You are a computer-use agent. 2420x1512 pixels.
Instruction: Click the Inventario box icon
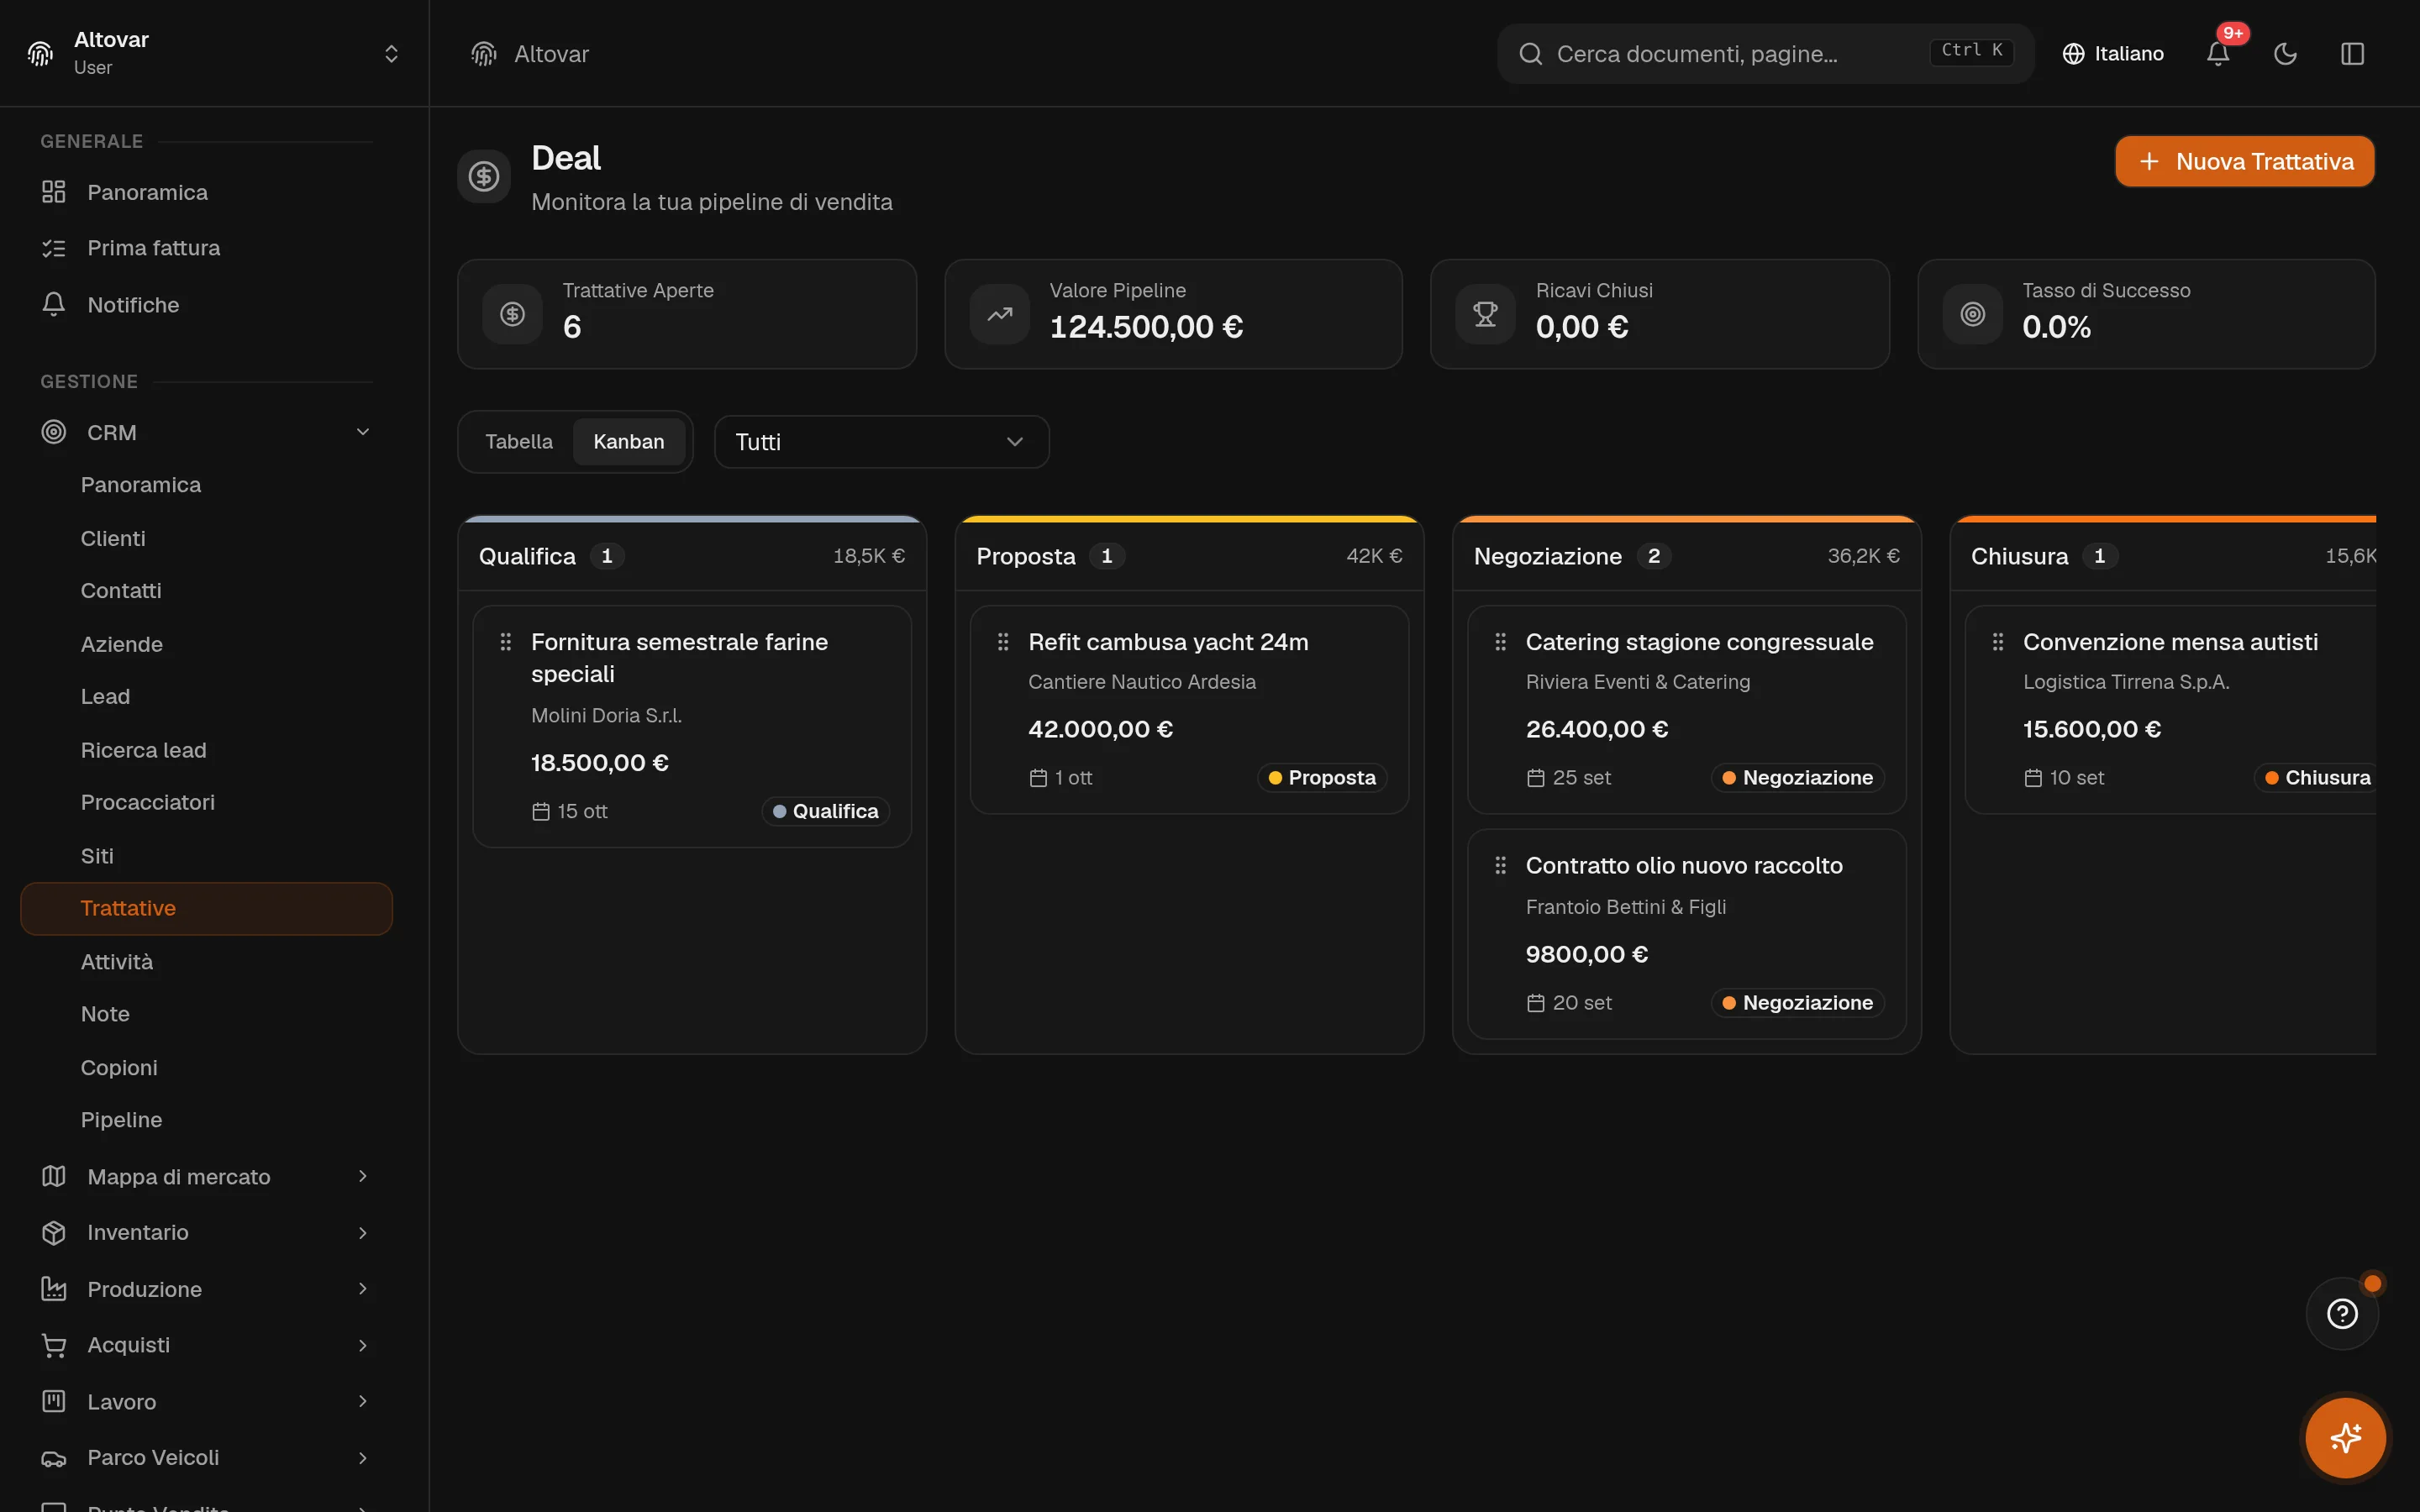[54, 1232]
